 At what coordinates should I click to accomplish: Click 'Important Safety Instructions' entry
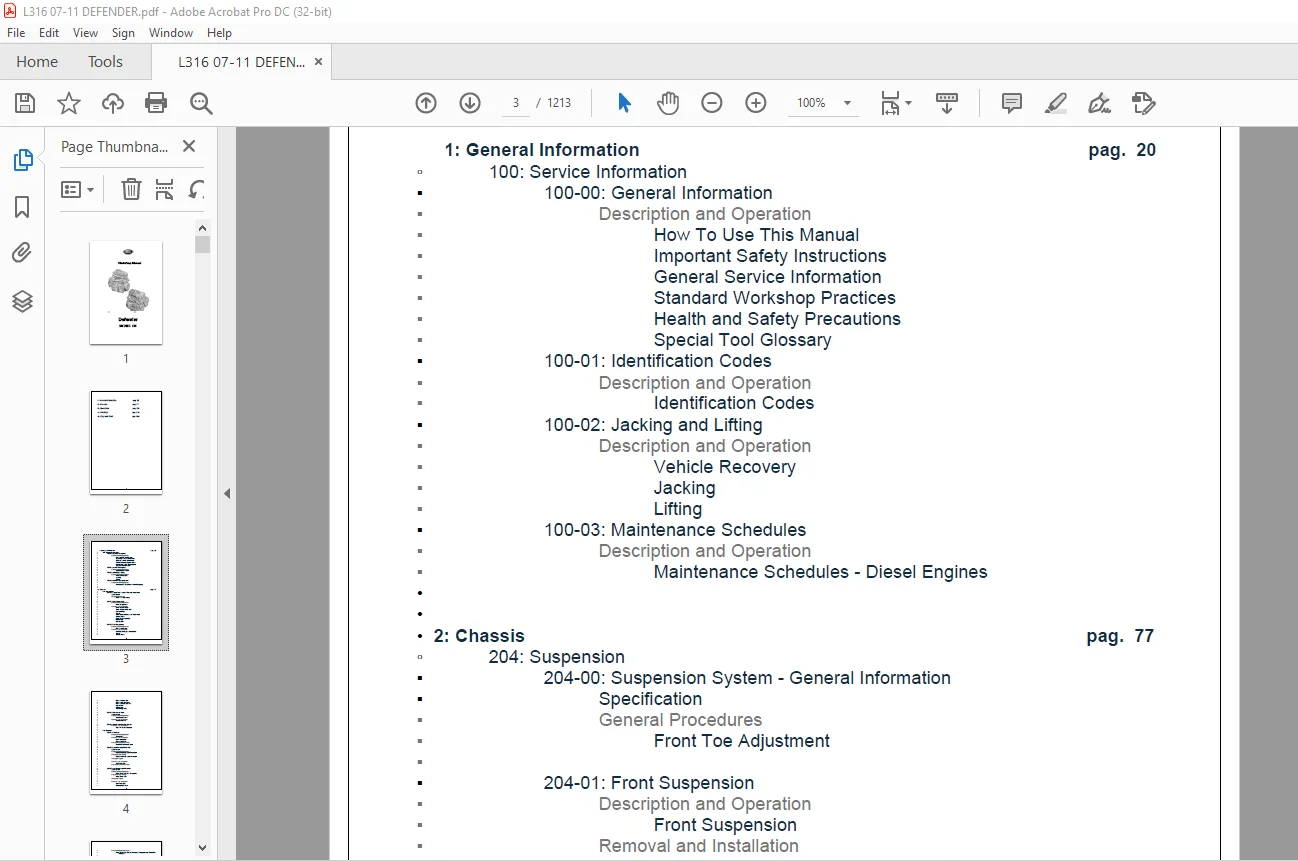(x=770, y=256)
